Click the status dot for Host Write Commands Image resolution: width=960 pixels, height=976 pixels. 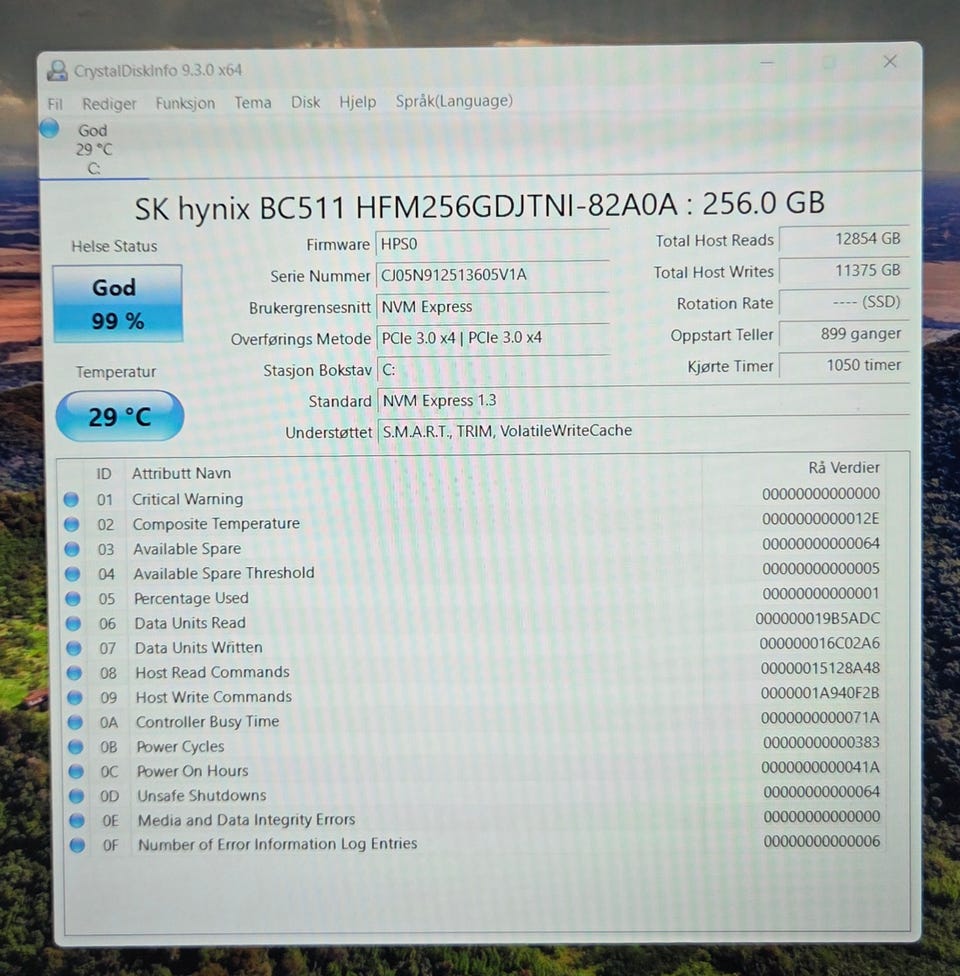[75, 697]
